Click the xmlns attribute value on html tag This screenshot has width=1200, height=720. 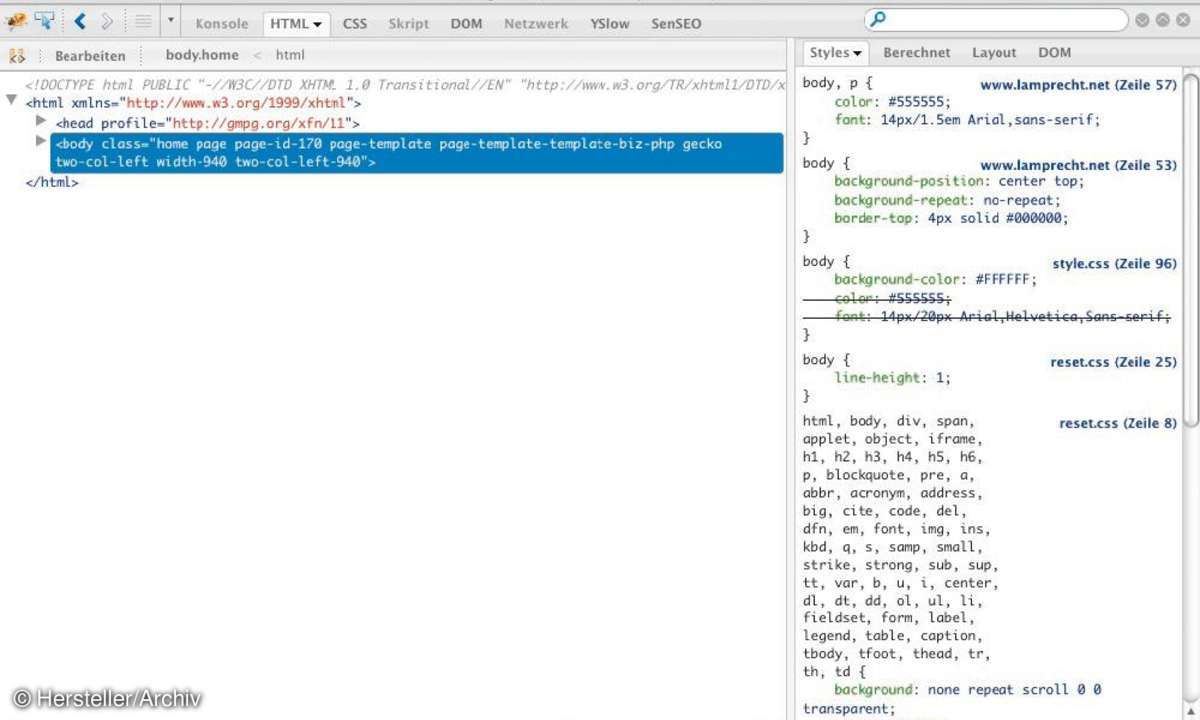click(237, 103)
